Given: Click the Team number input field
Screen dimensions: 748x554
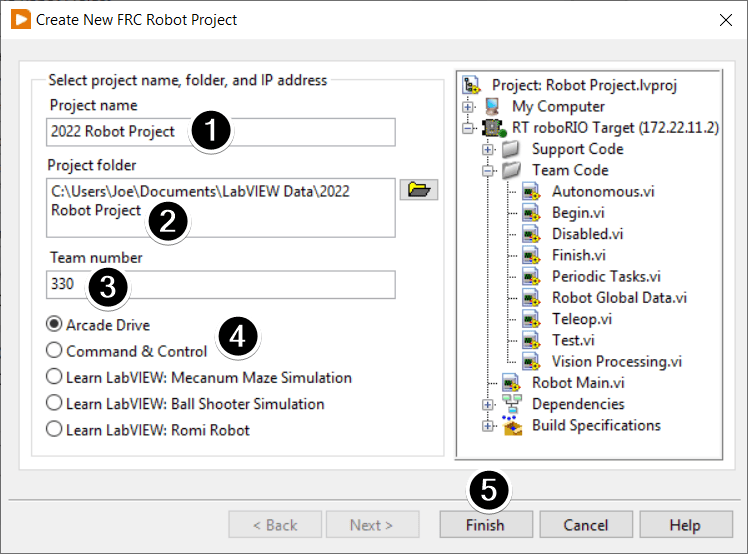Looking at the screenshot, I should click(x=220, y=284).
